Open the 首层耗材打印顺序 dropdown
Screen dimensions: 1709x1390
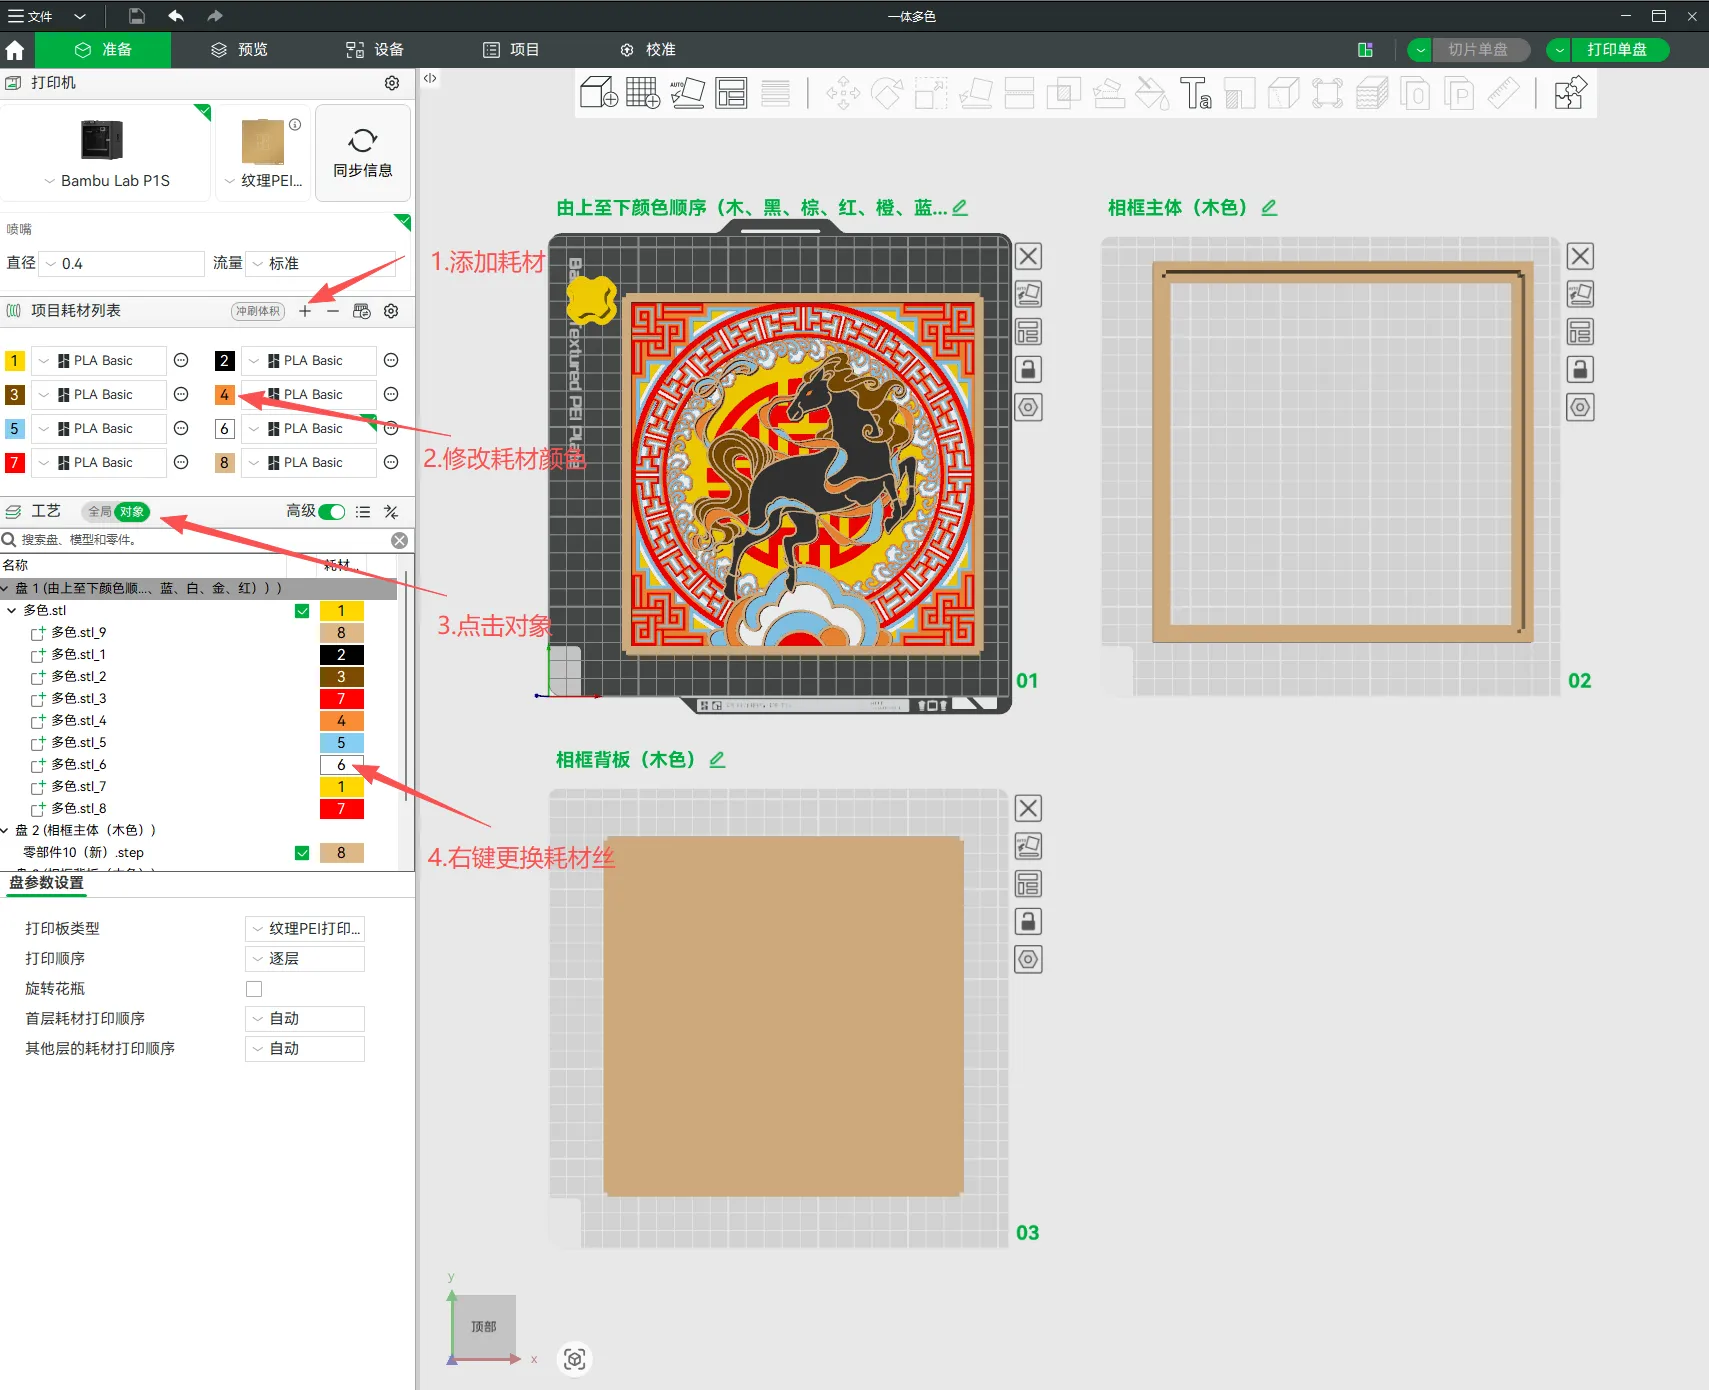[x=305, y=1019]
